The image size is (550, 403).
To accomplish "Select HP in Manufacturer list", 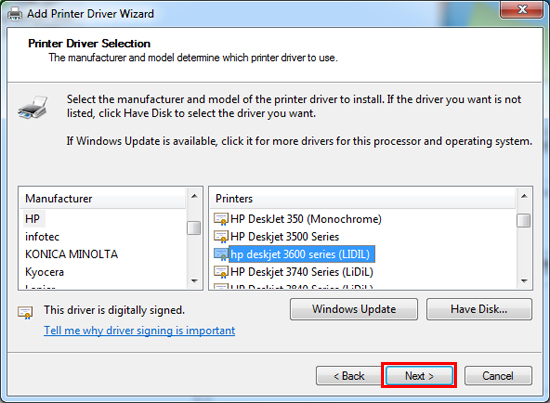I will click(x=32, y=219).
